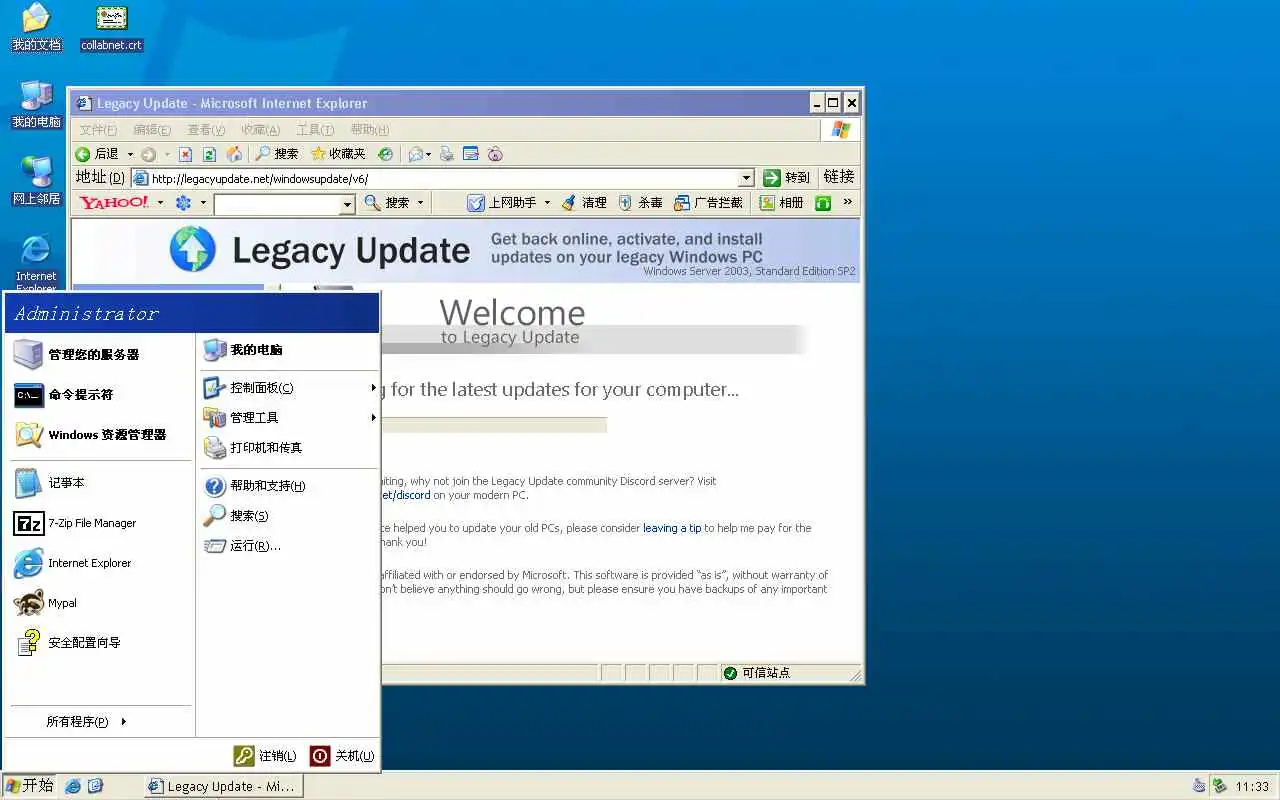Expand the Back button history dropdown arrow
The height and width of the screenshot is (800, 1280).
(130, 154)
